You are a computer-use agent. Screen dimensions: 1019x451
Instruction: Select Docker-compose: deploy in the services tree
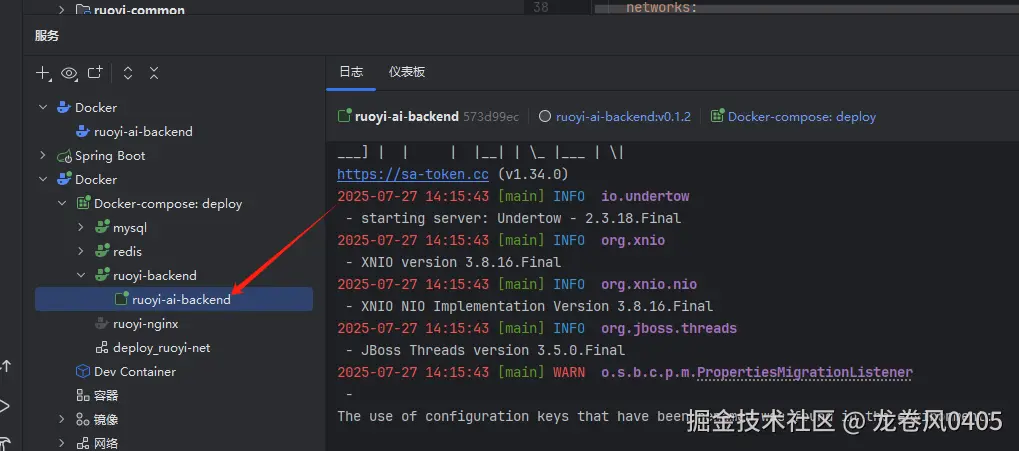(x=168, y=203)
